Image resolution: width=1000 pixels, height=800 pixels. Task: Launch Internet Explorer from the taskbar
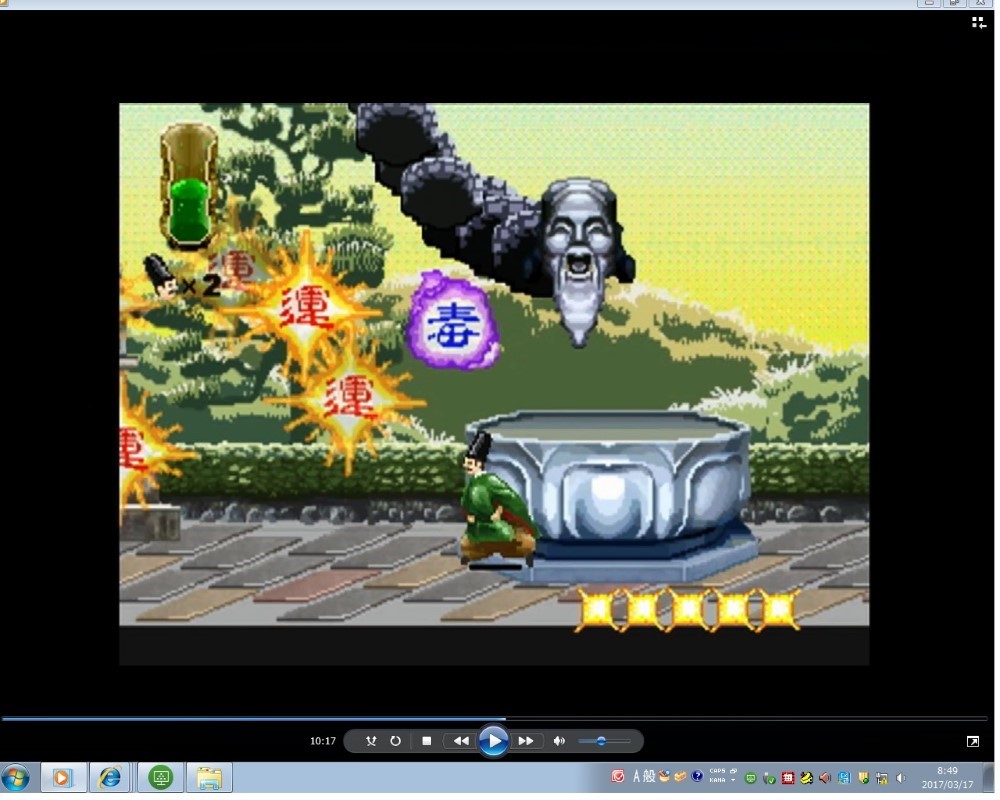pyautogui.click(x=111, y=778)
